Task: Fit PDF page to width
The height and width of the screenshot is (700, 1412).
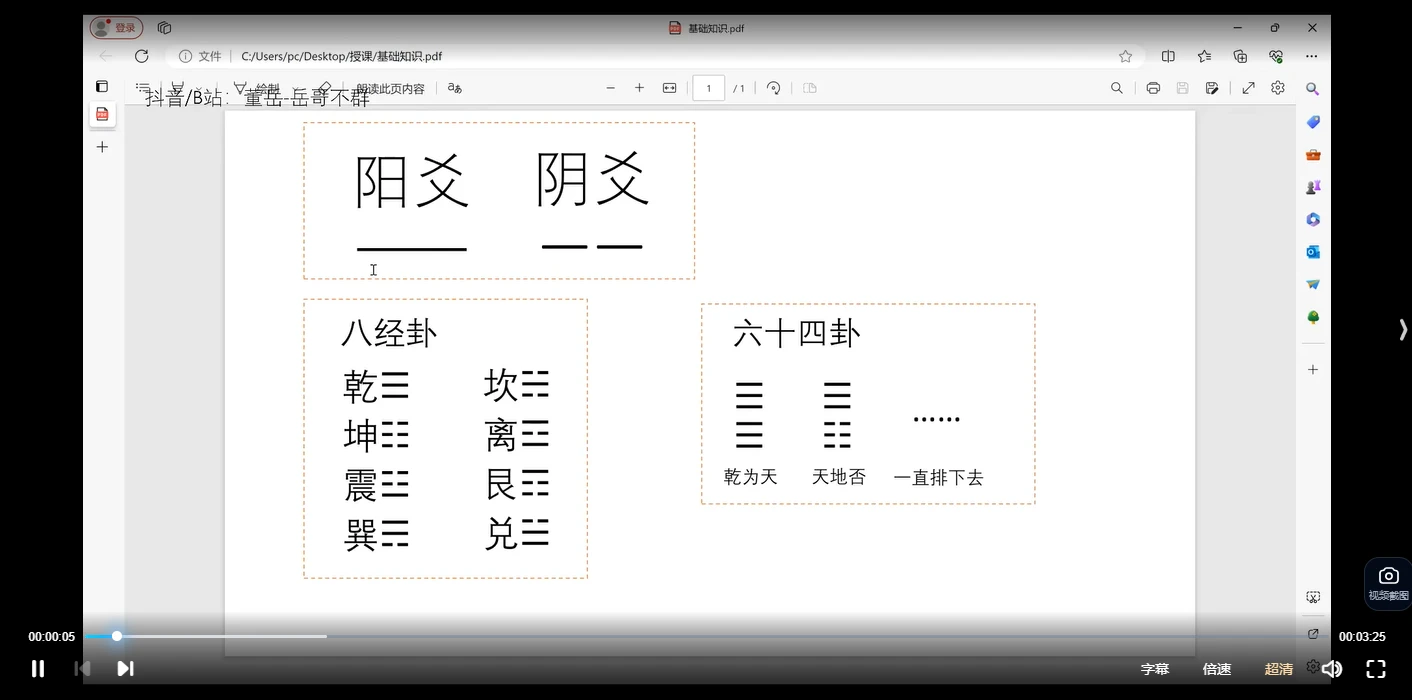Action: click(x=670, y=88)
